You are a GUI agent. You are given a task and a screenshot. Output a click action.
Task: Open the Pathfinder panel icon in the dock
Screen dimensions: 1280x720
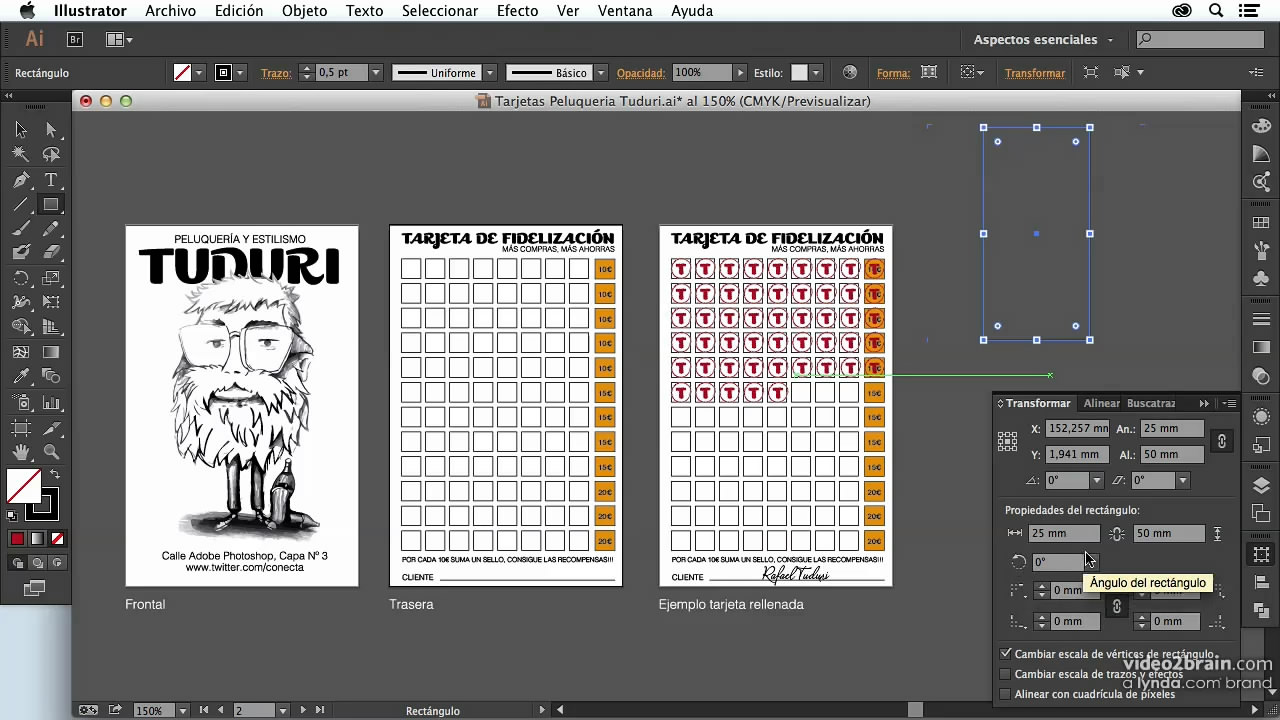pos(1262,611)
